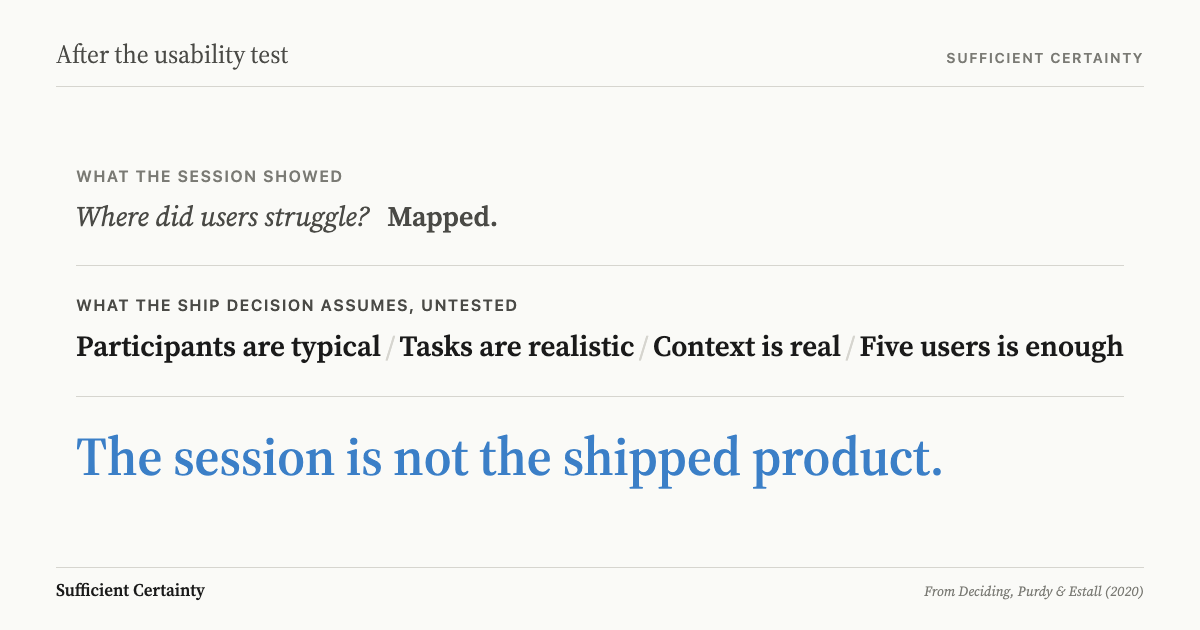Click the word "shipped" in blue headline
This screenshot has width=1200, height=630.
pos(651,460)
